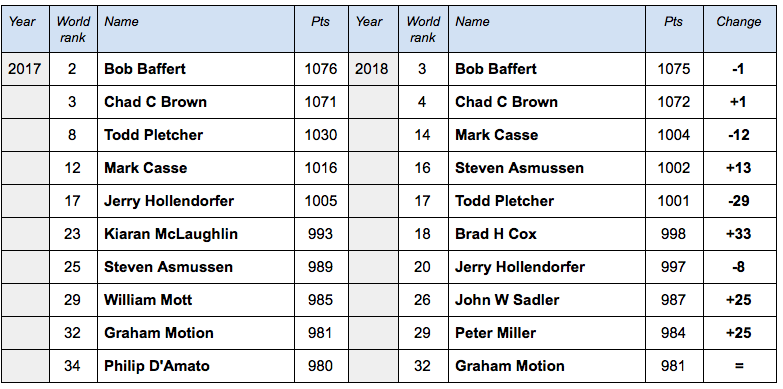Screen dimensions: 783x389
Task: Select the second World rank header
Action: click(423, 29)
